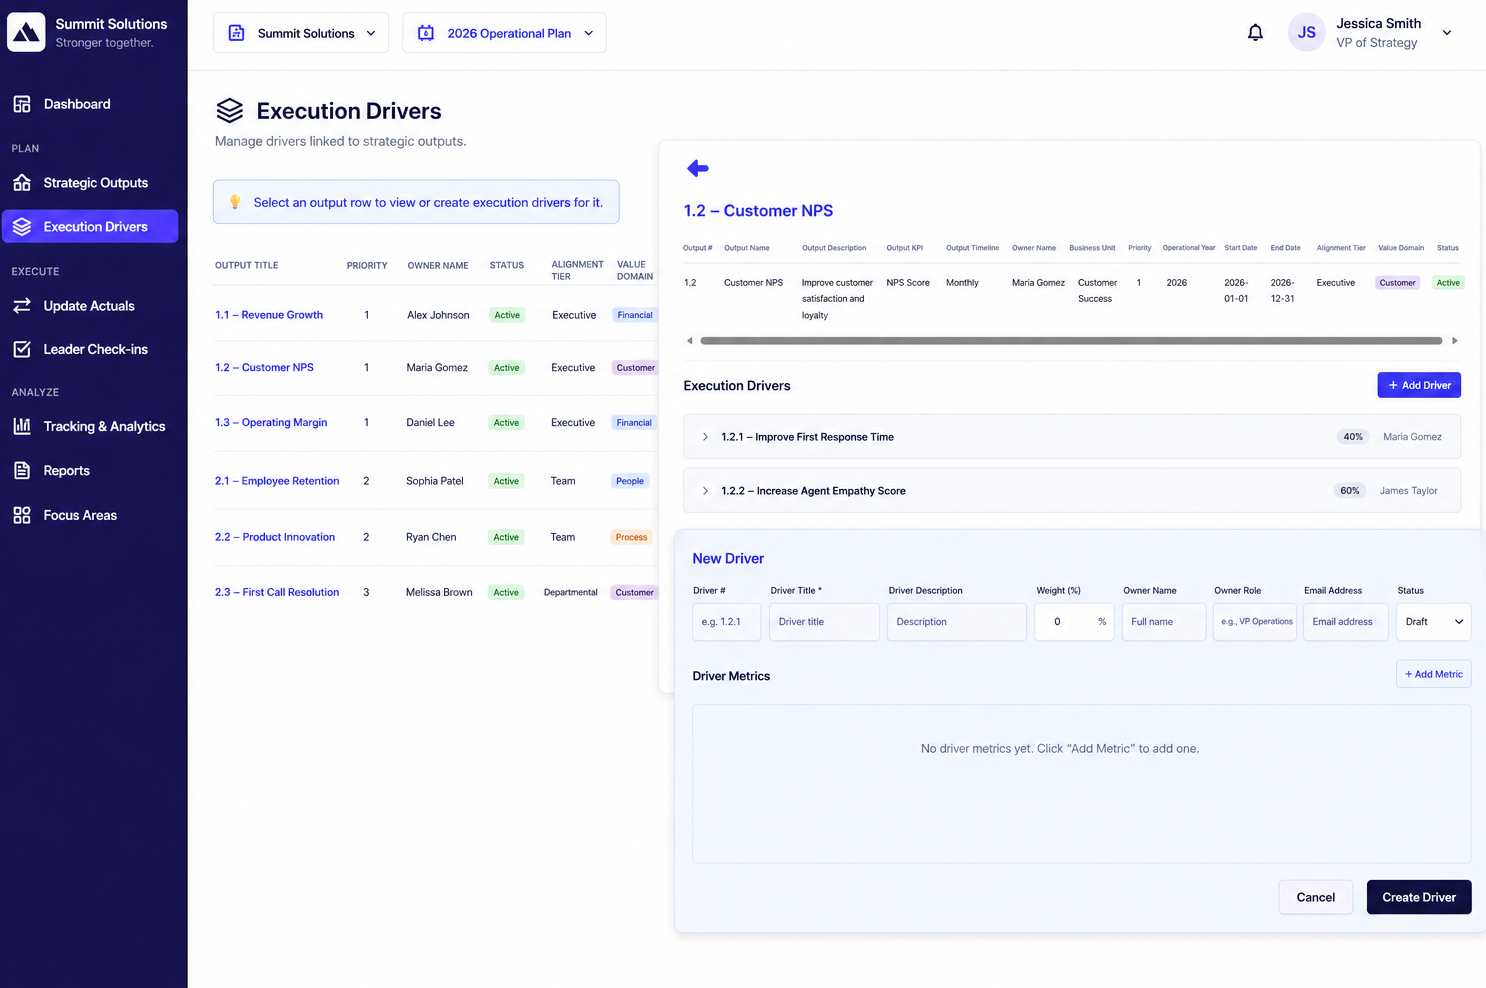Open 2026 Operational Plan dropdown
The image size is (1486, 988).
pos(504,33)
